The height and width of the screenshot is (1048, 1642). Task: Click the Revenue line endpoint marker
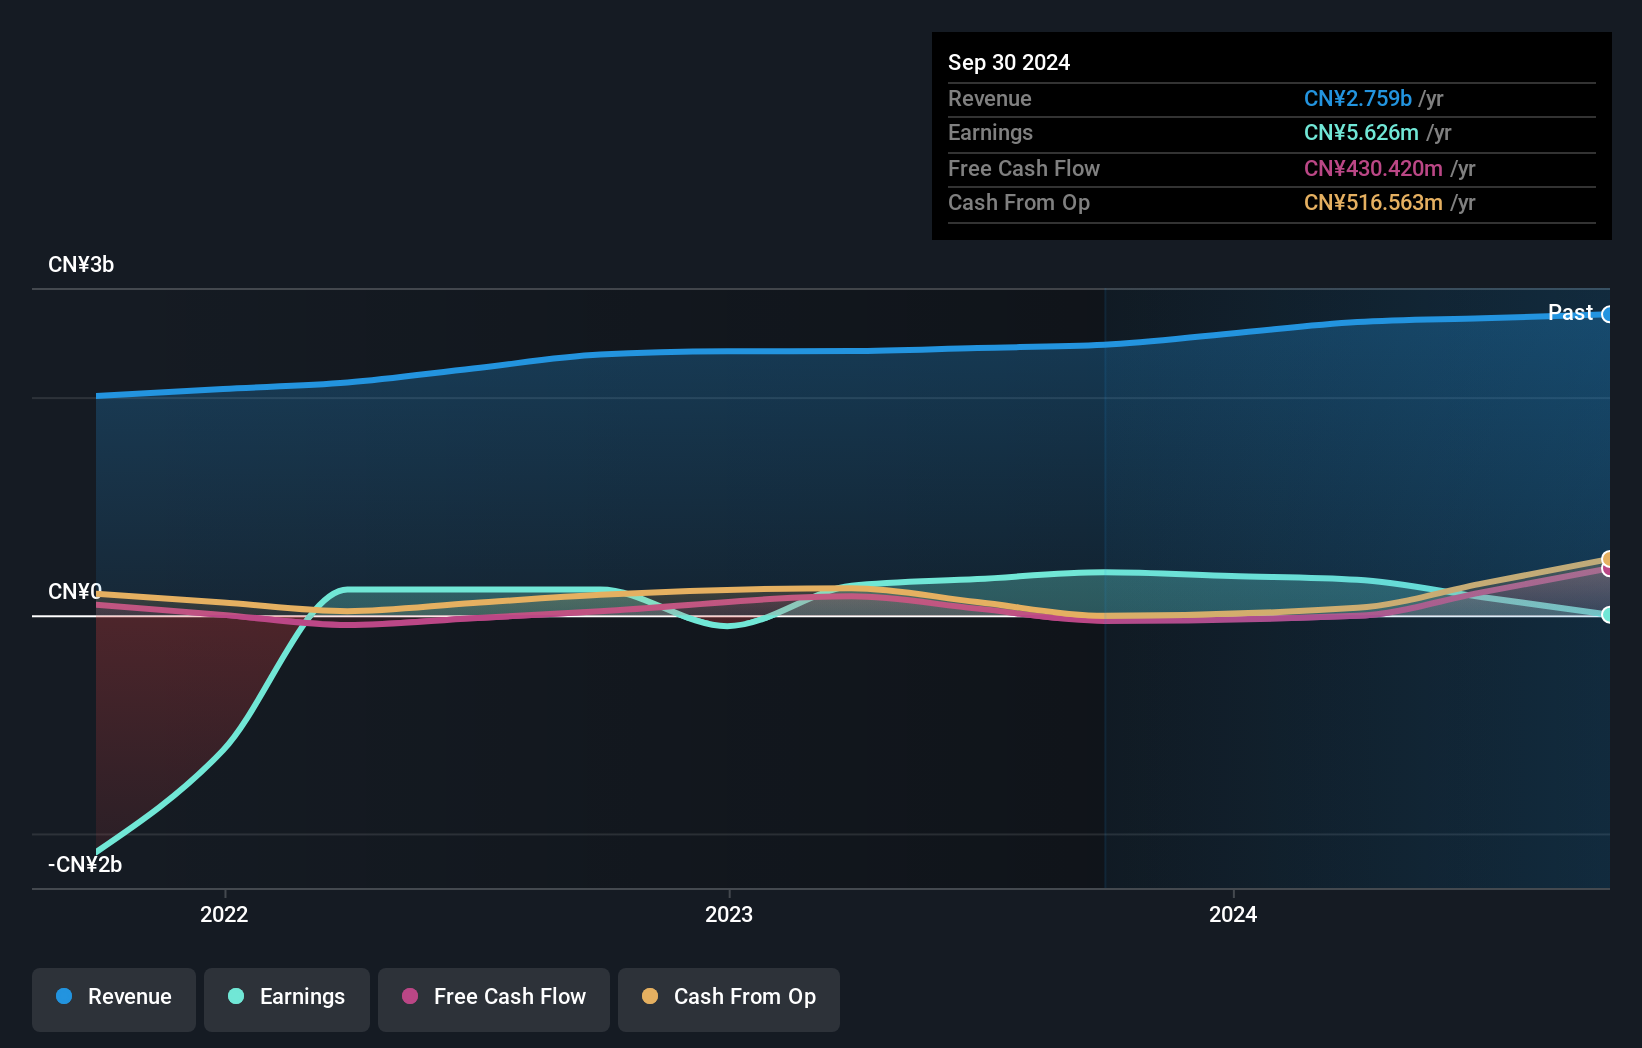coord(1608,315)
